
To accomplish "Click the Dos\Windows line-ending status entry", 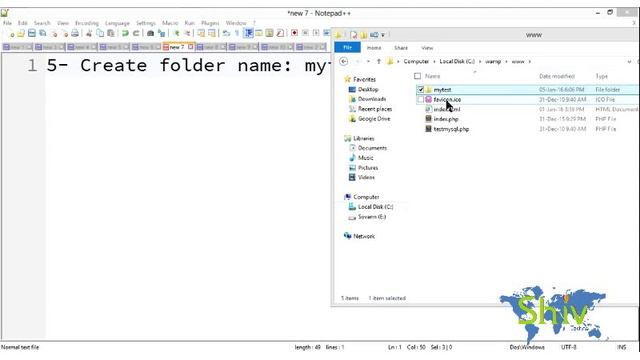I will pos(527,347).
